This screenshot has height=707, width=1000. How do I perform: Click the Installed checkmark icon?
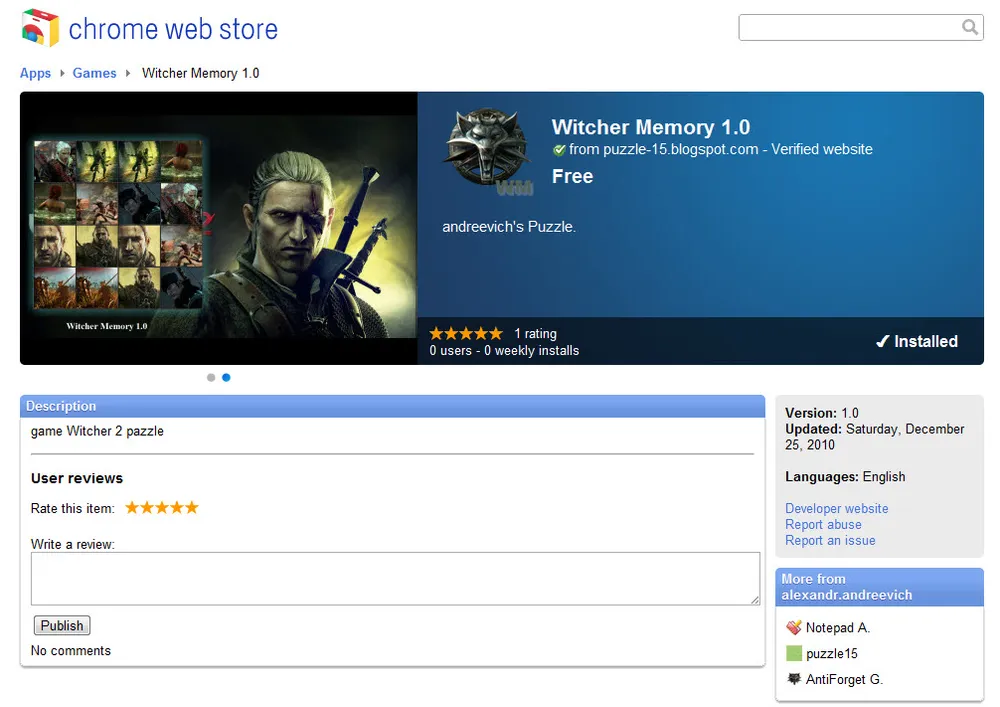click(x=882, y=341)
